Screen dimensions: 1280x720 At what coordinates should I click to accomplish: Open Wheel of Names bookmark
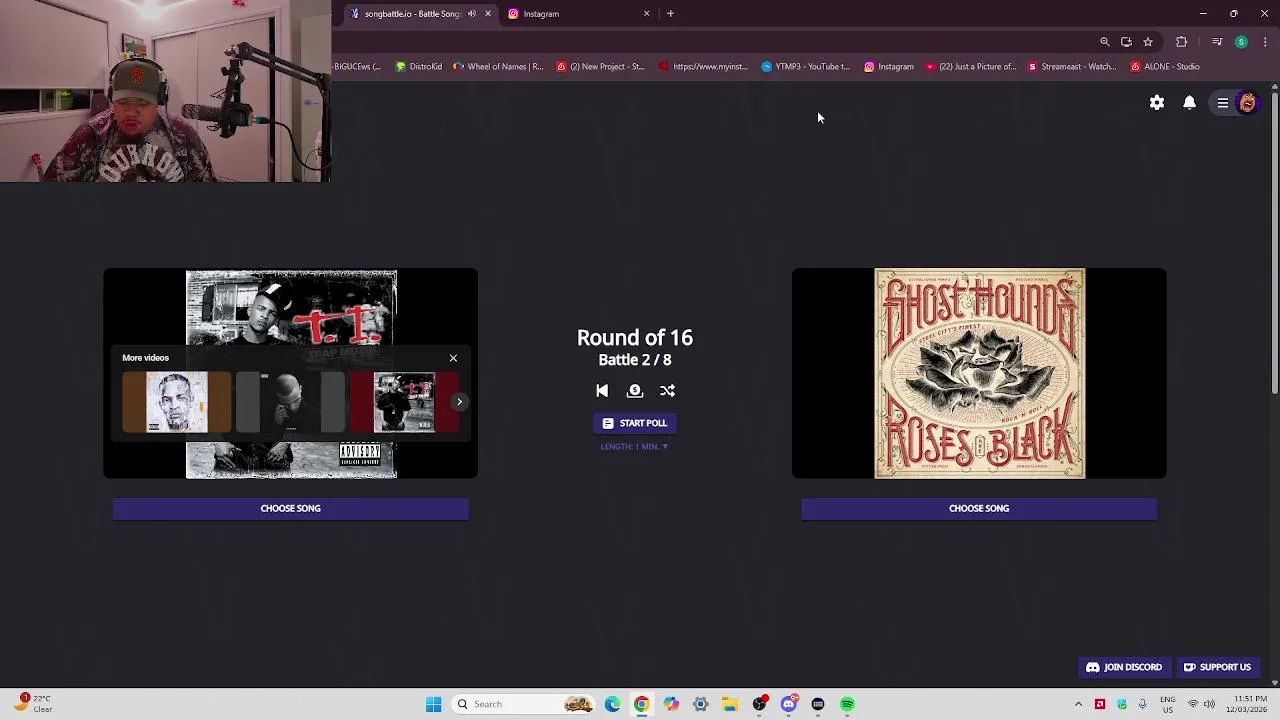[x=498, y=67]
